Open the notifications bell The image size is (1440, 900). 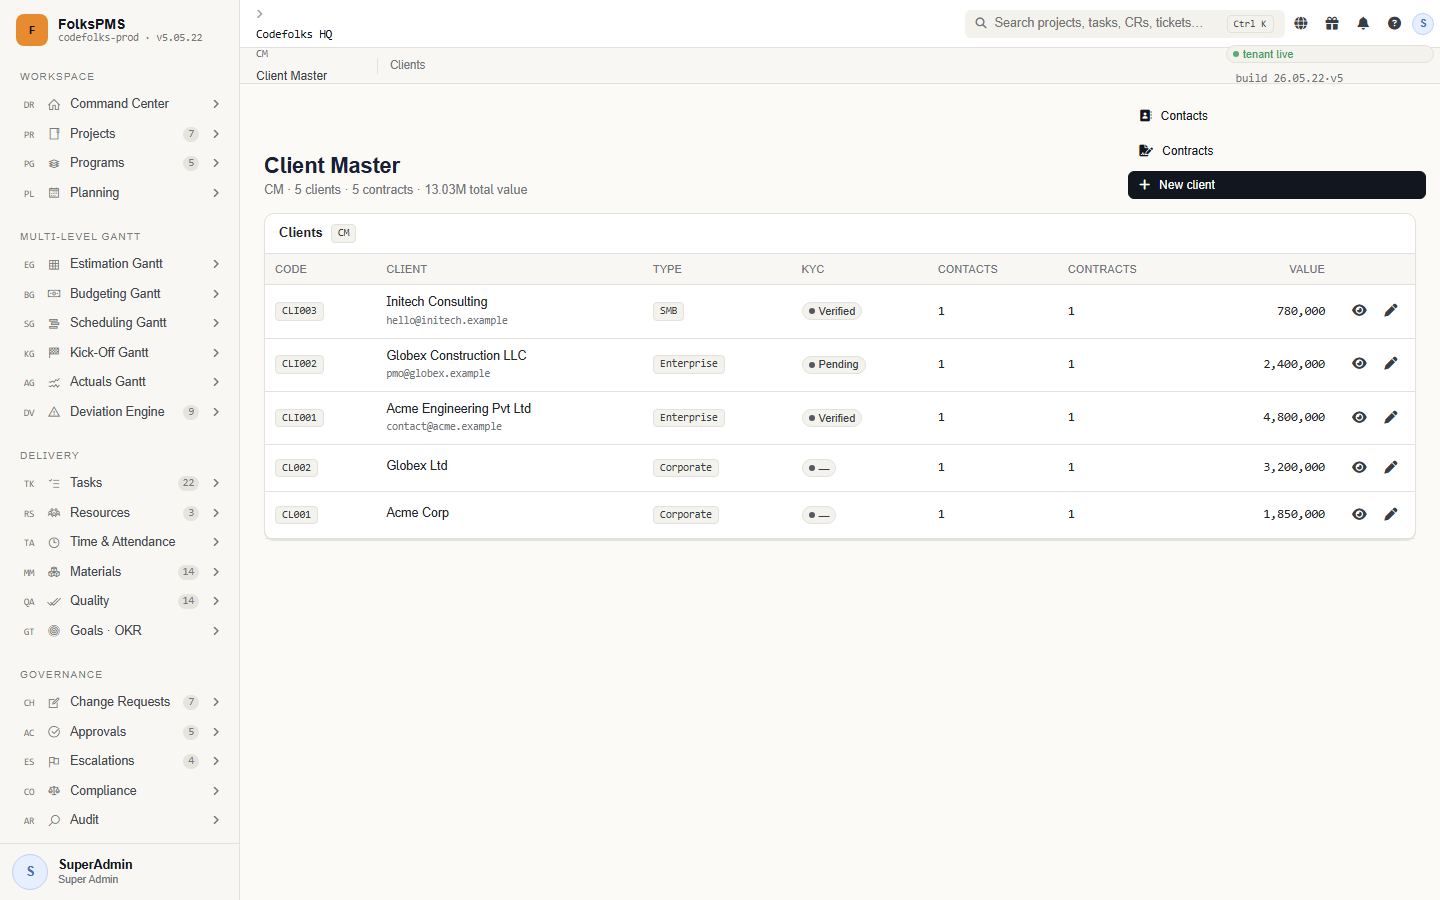pos(1363,23)
